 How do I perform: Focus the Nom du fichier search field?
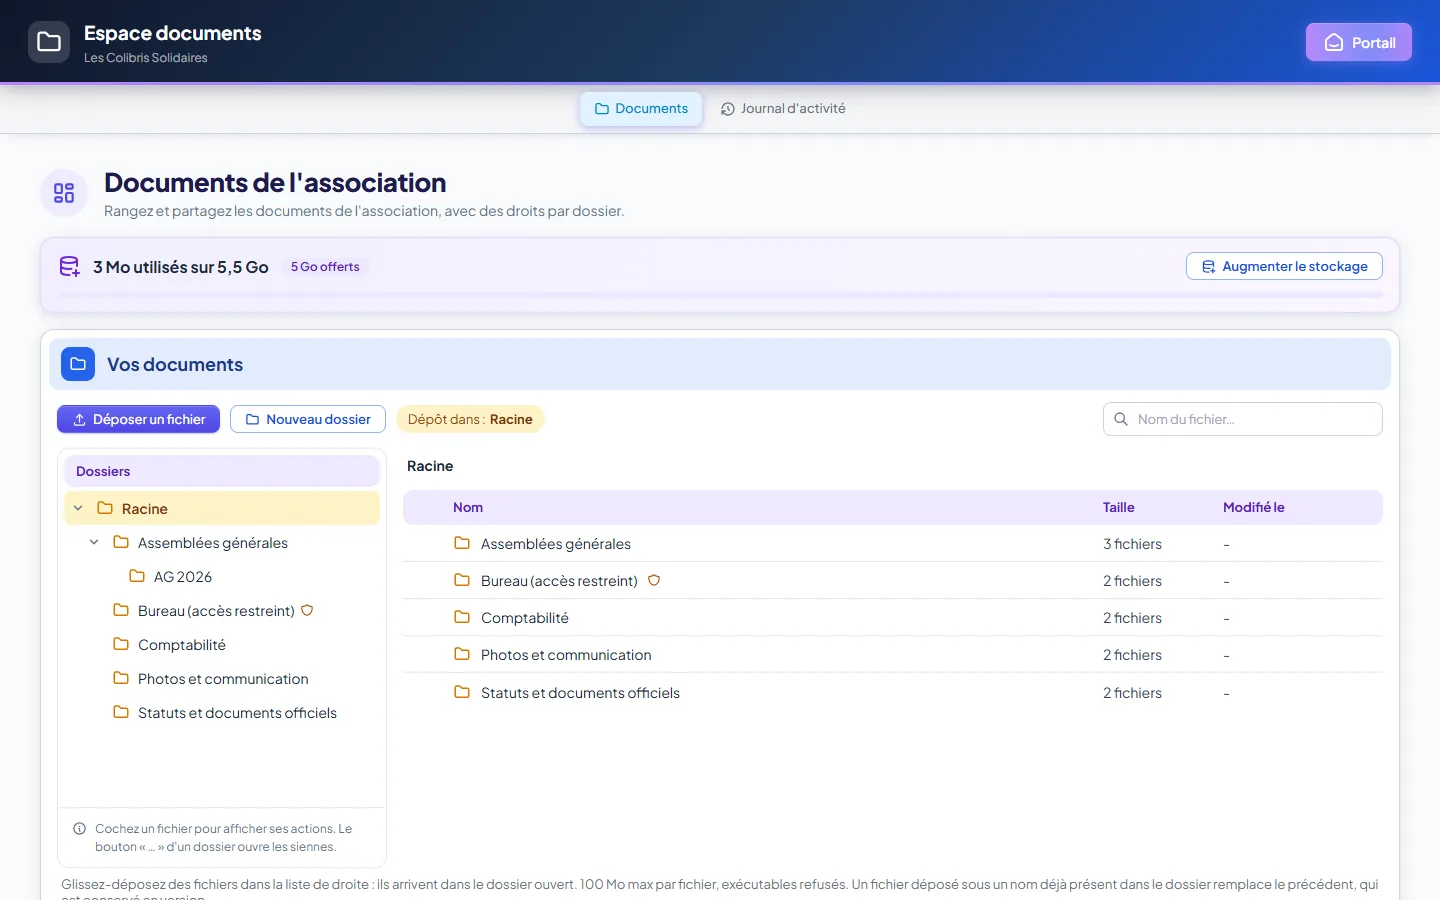(x=1243, y=419)
